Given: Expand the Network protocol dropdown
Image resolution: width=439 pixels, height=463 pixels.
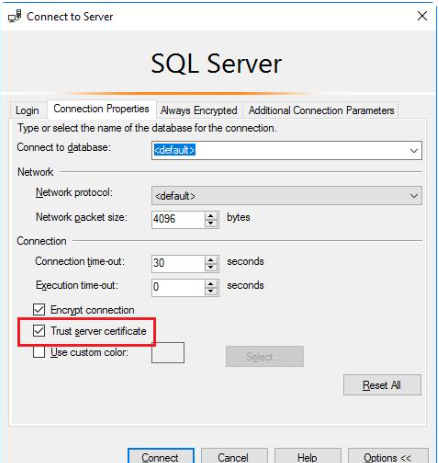Looking at the screenshot, I should pos(286,196).
